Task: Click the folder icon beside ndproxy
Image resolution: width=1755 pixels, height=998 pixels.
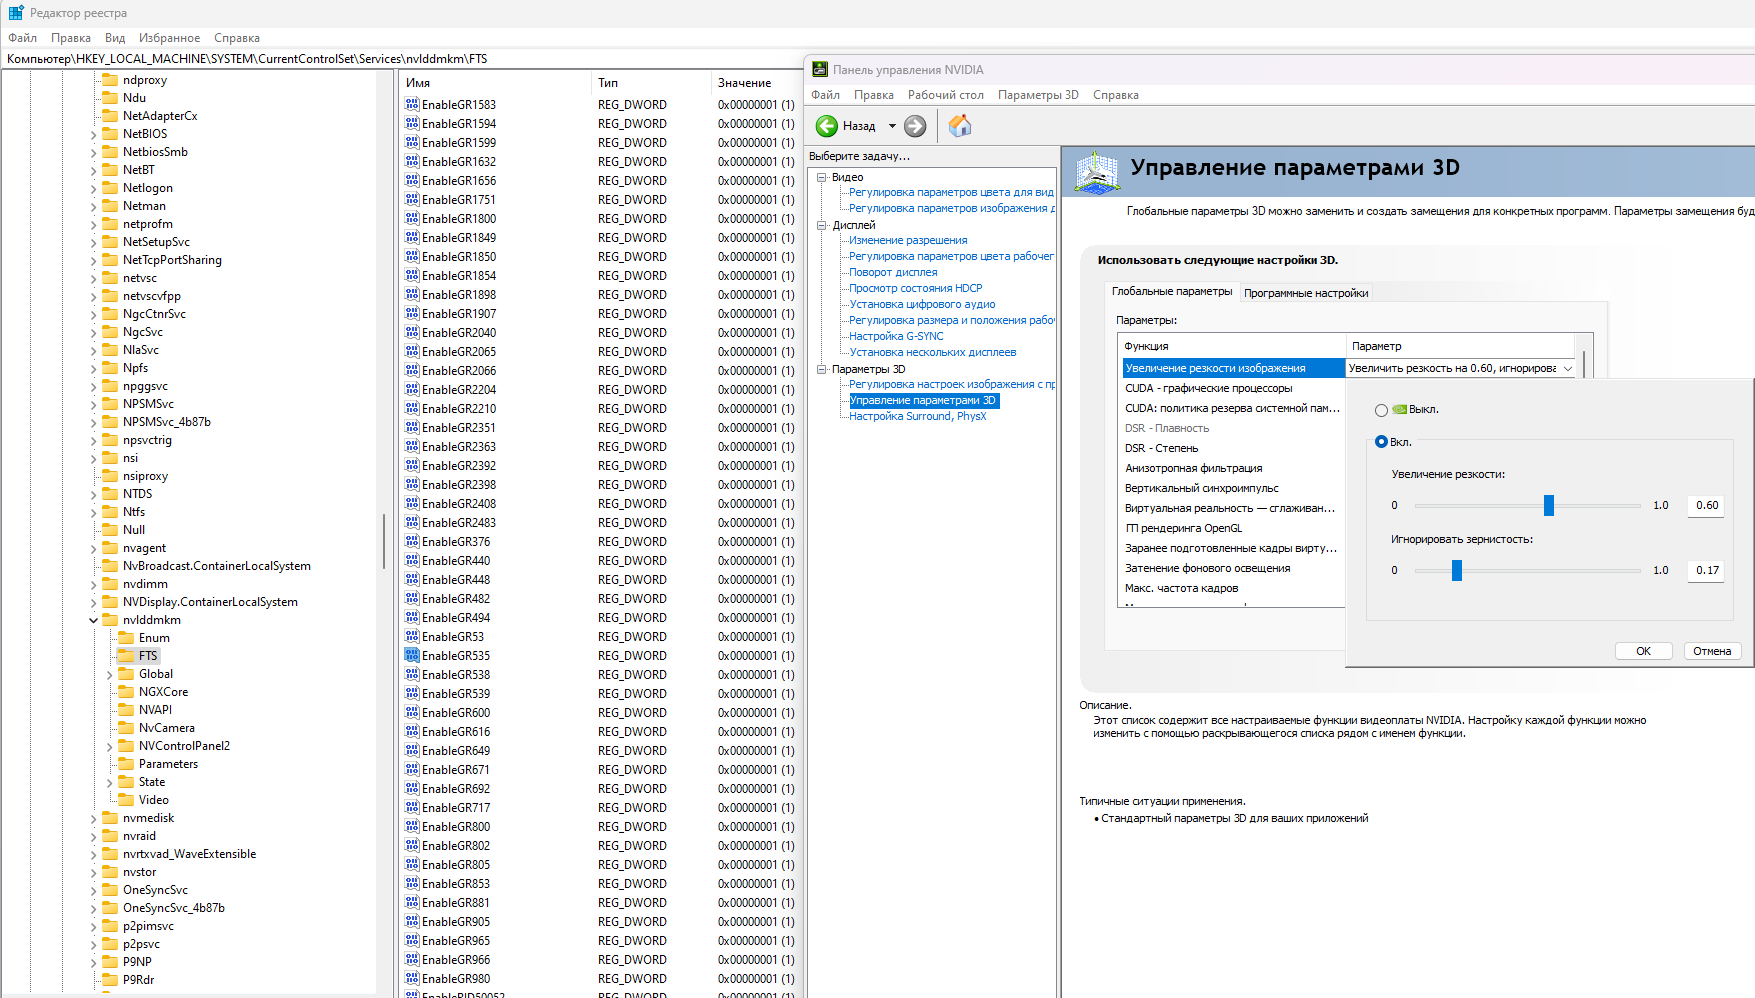Action: pos(110,80)
